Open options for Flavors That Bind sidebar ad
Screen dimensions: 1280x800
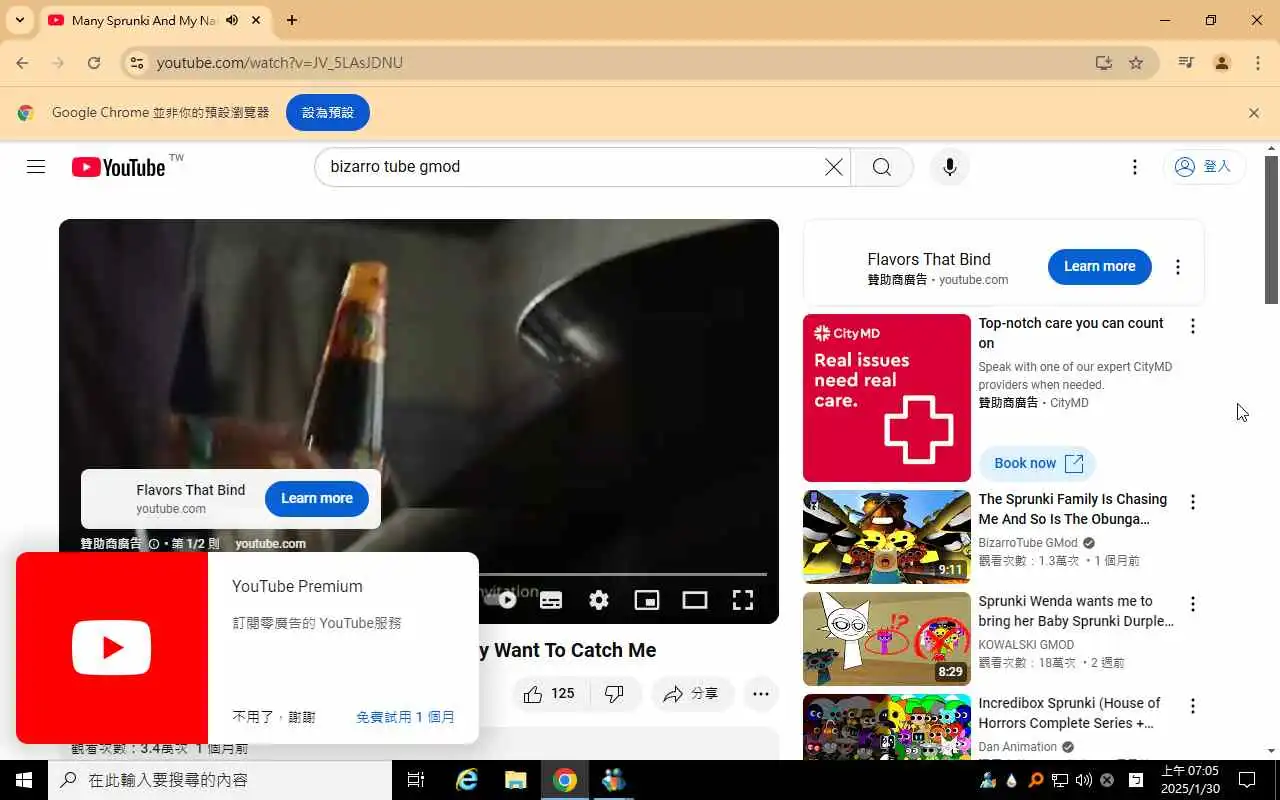pos(1178,267)
